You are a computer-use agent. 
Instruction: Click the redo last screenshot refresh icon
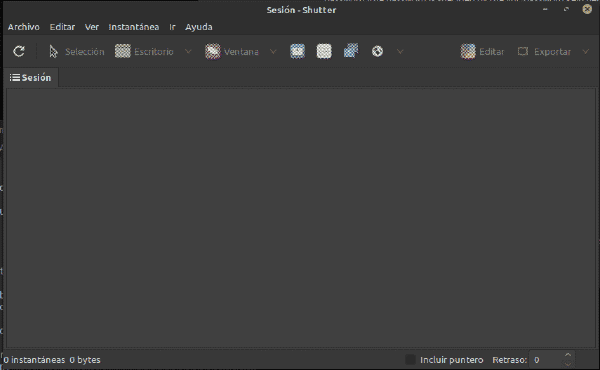click(19, 51)
